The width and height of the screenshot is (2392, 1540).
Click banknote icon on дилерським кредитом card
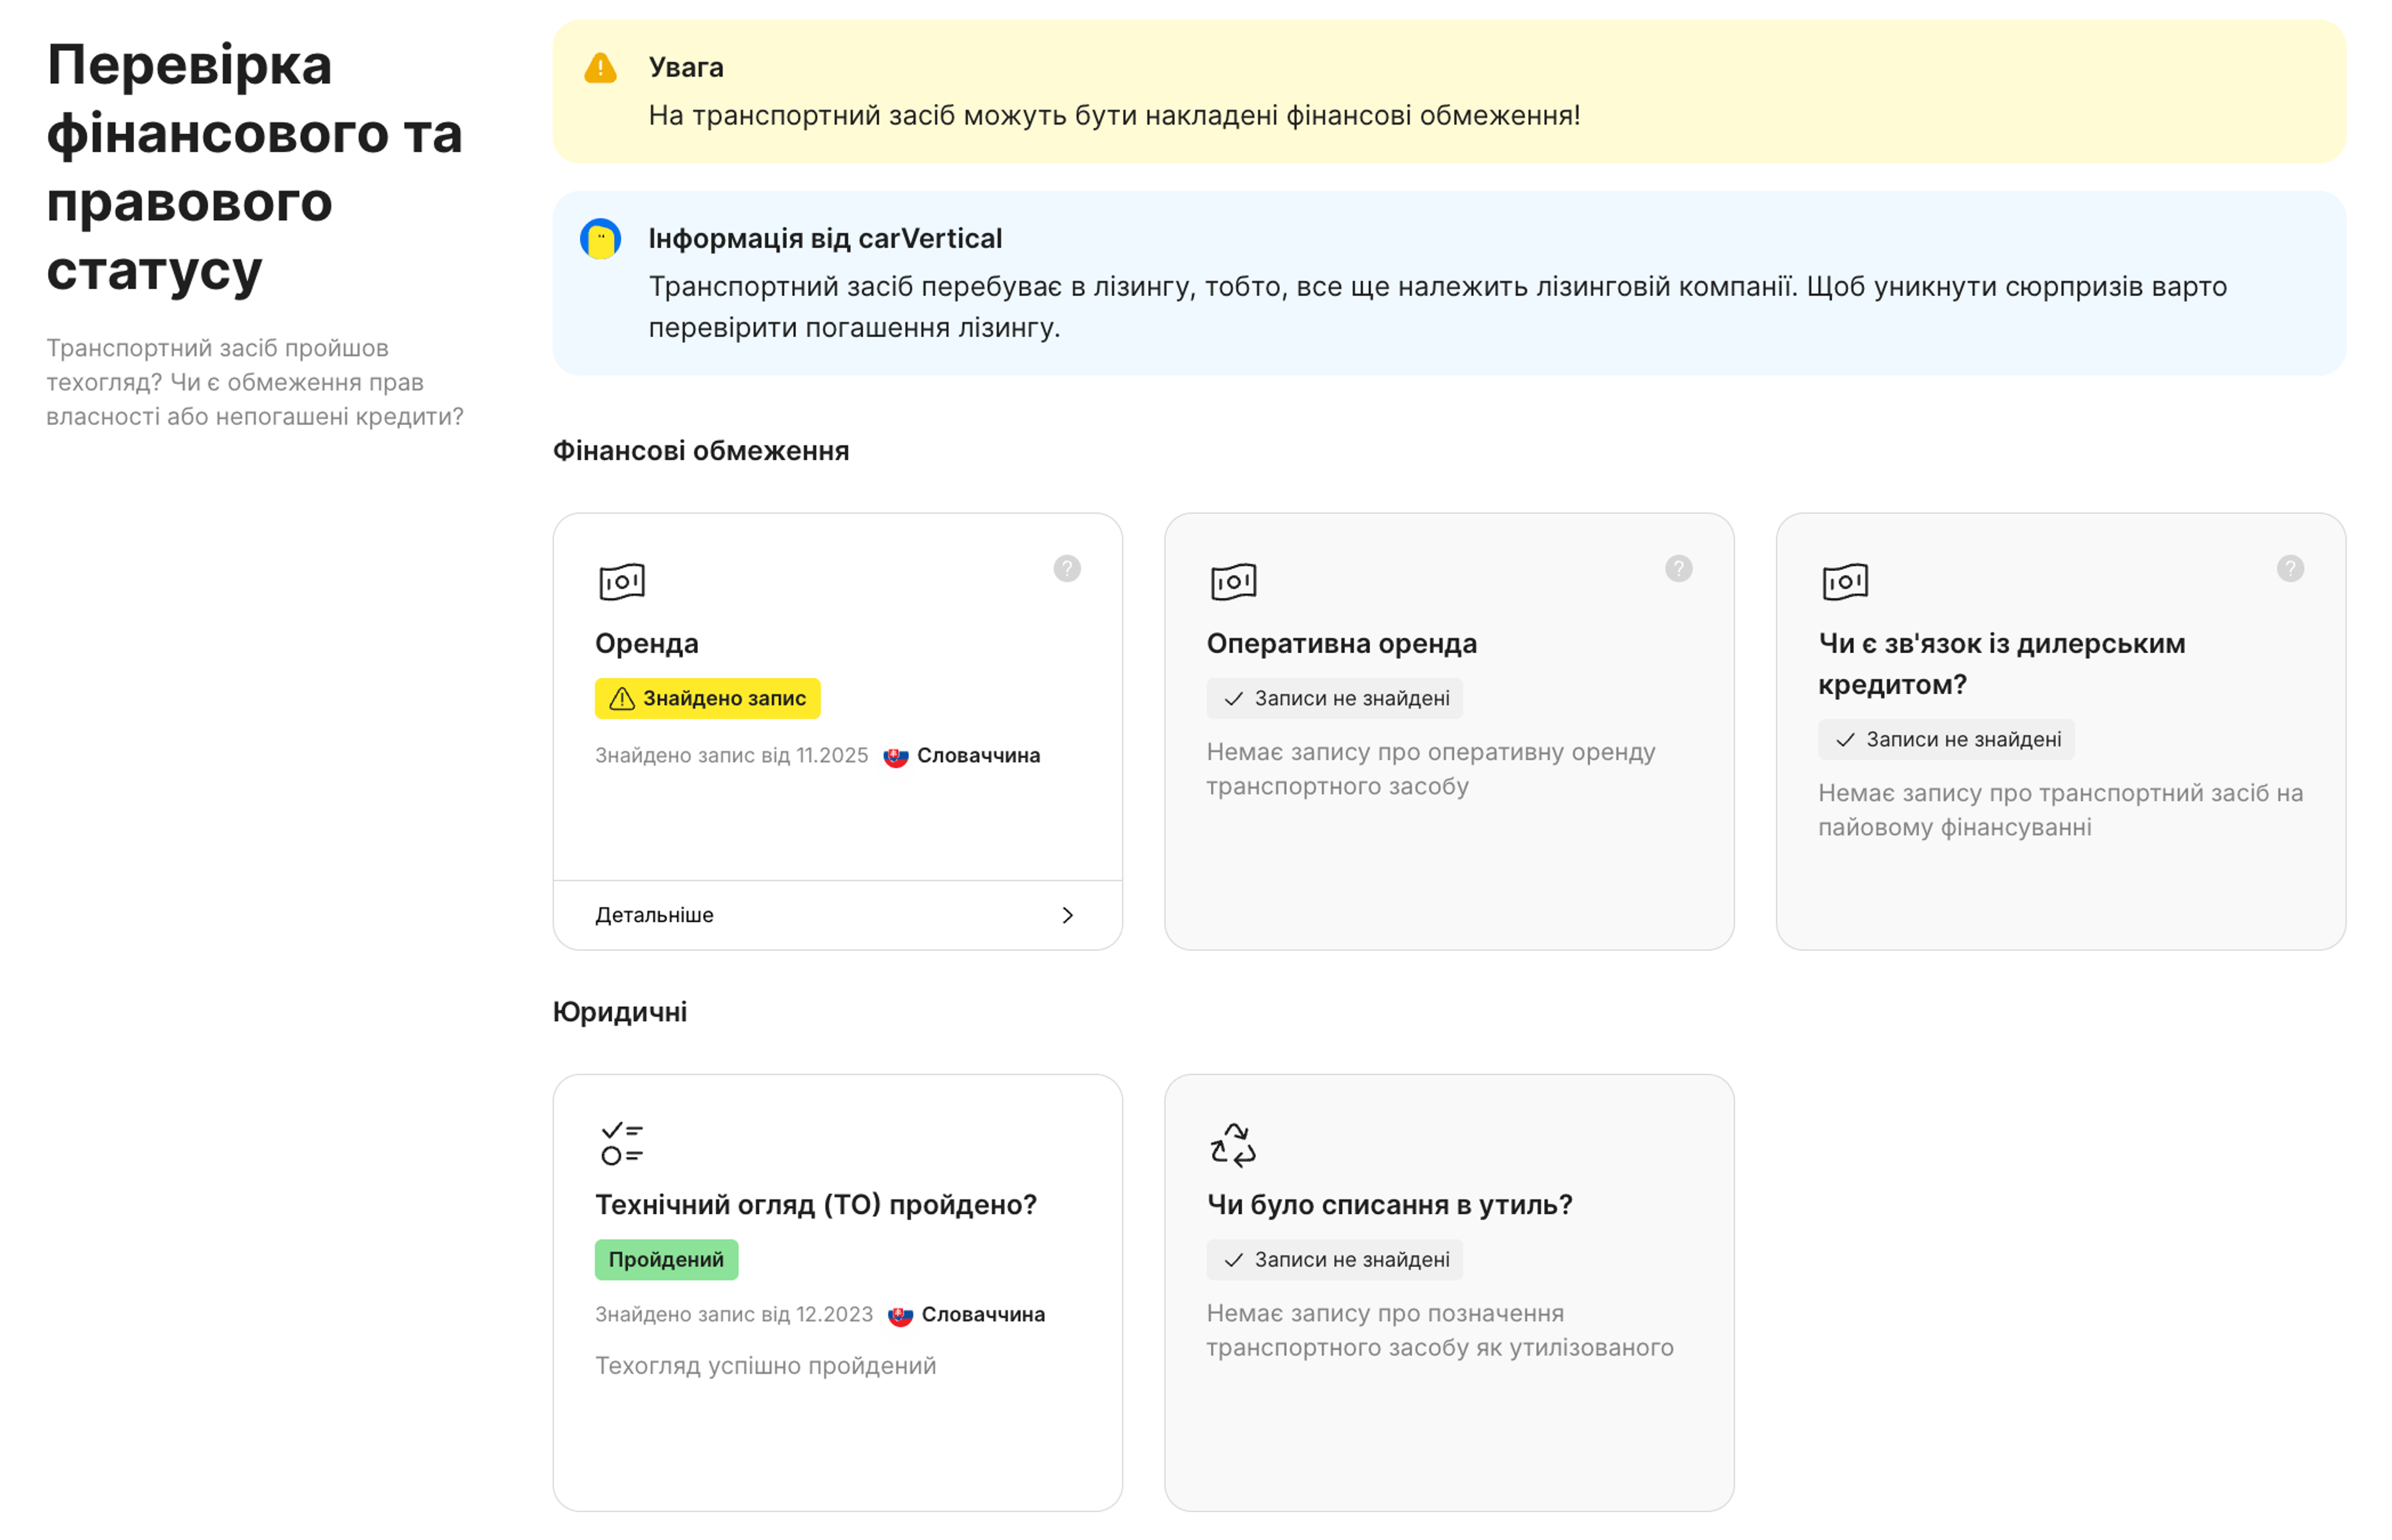[1845, 582]
